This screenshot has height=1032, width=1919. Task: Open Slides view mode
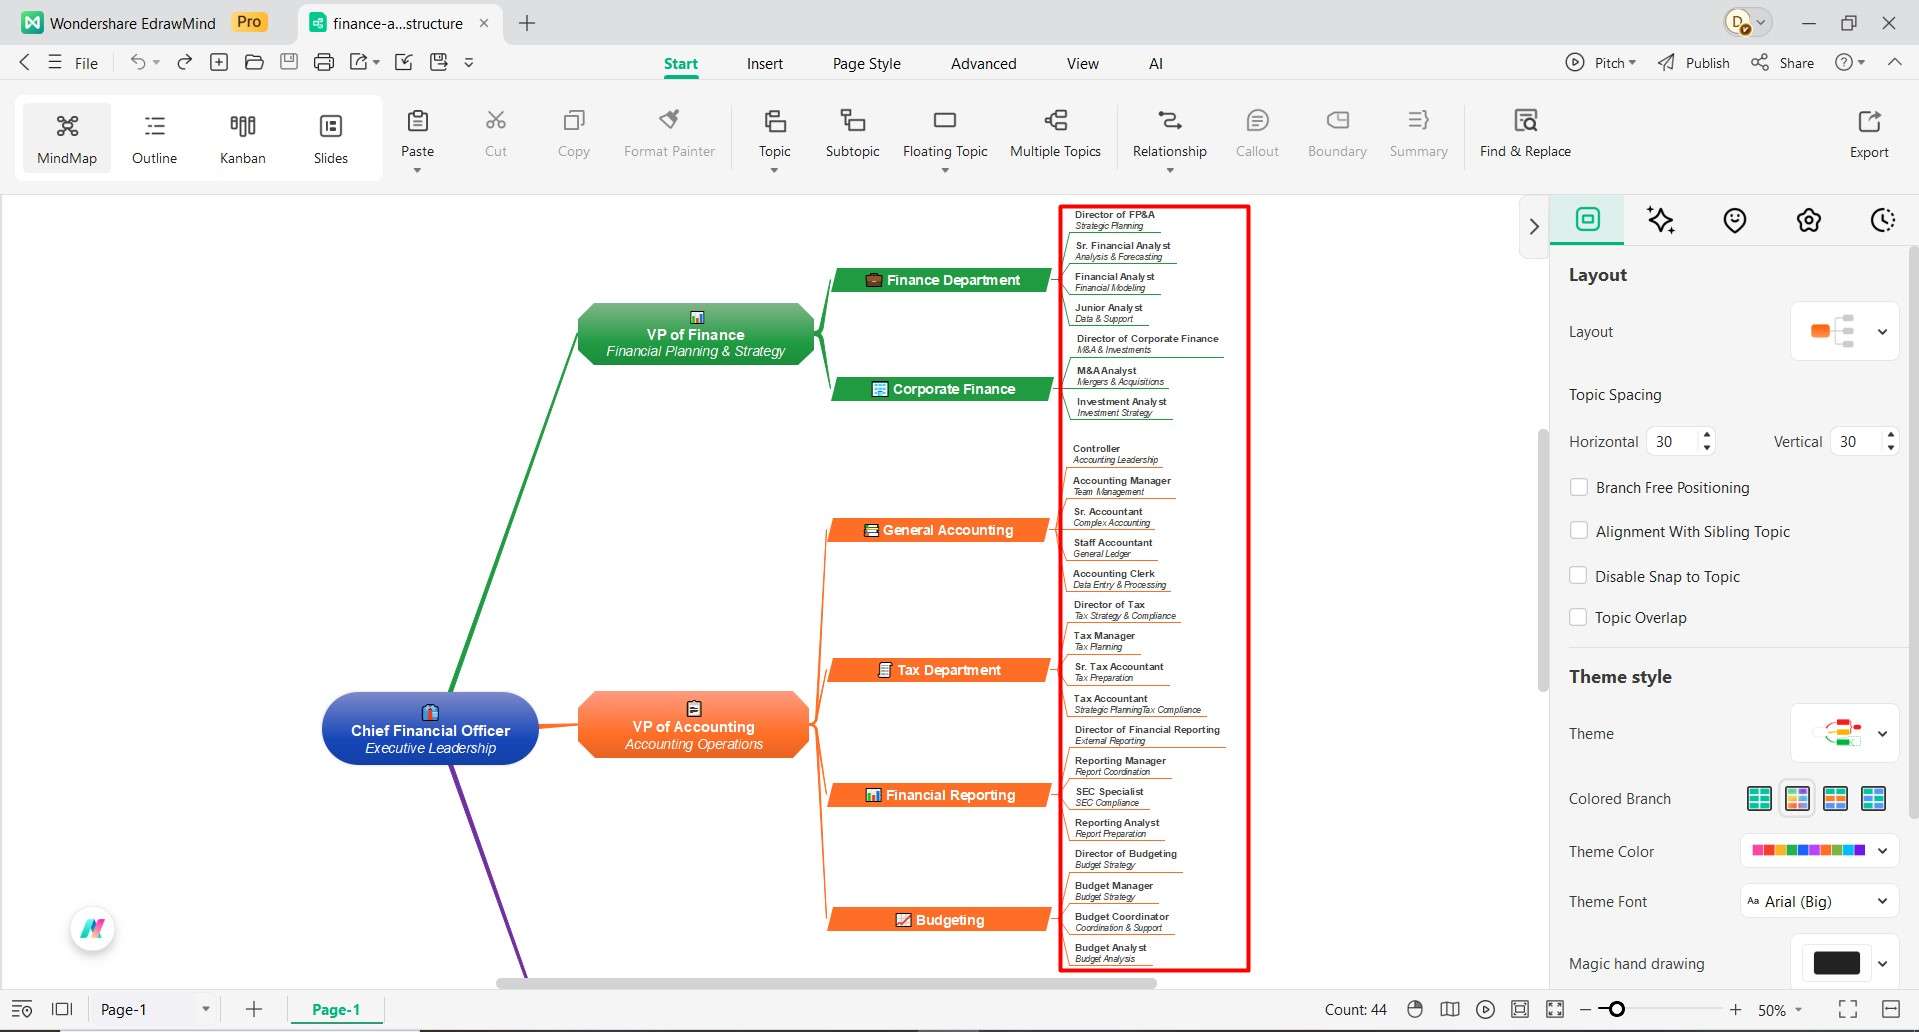click(331, 138)
